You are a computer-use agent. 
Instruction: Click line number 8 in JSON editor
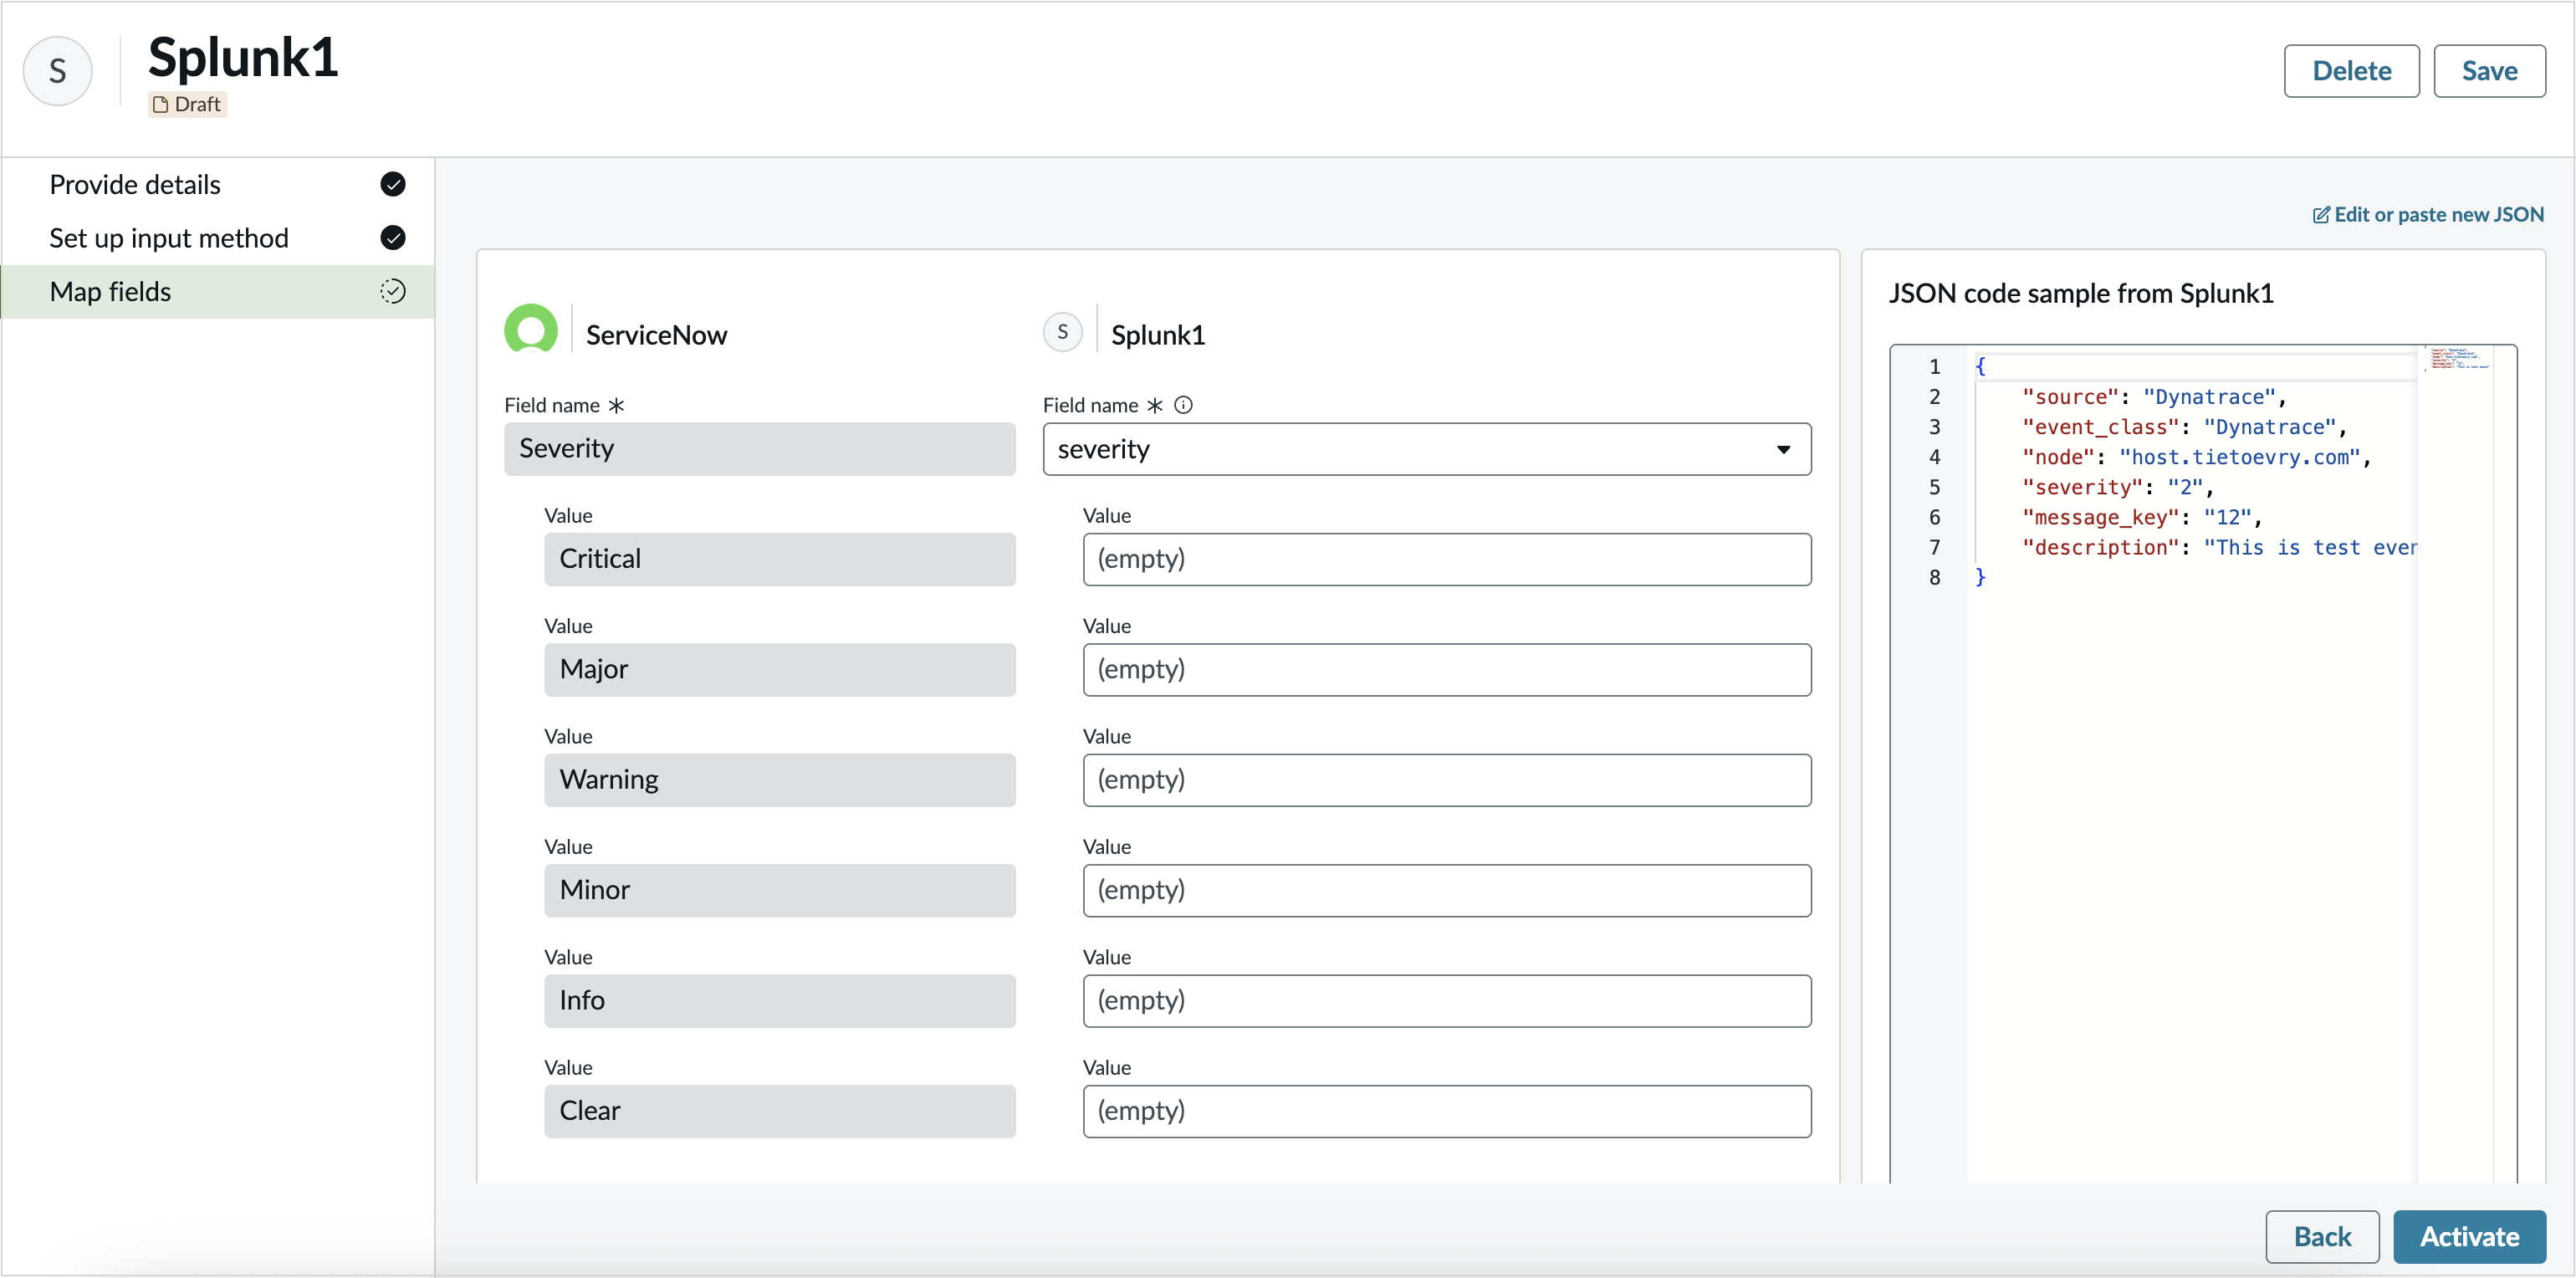click(1934, 577)
